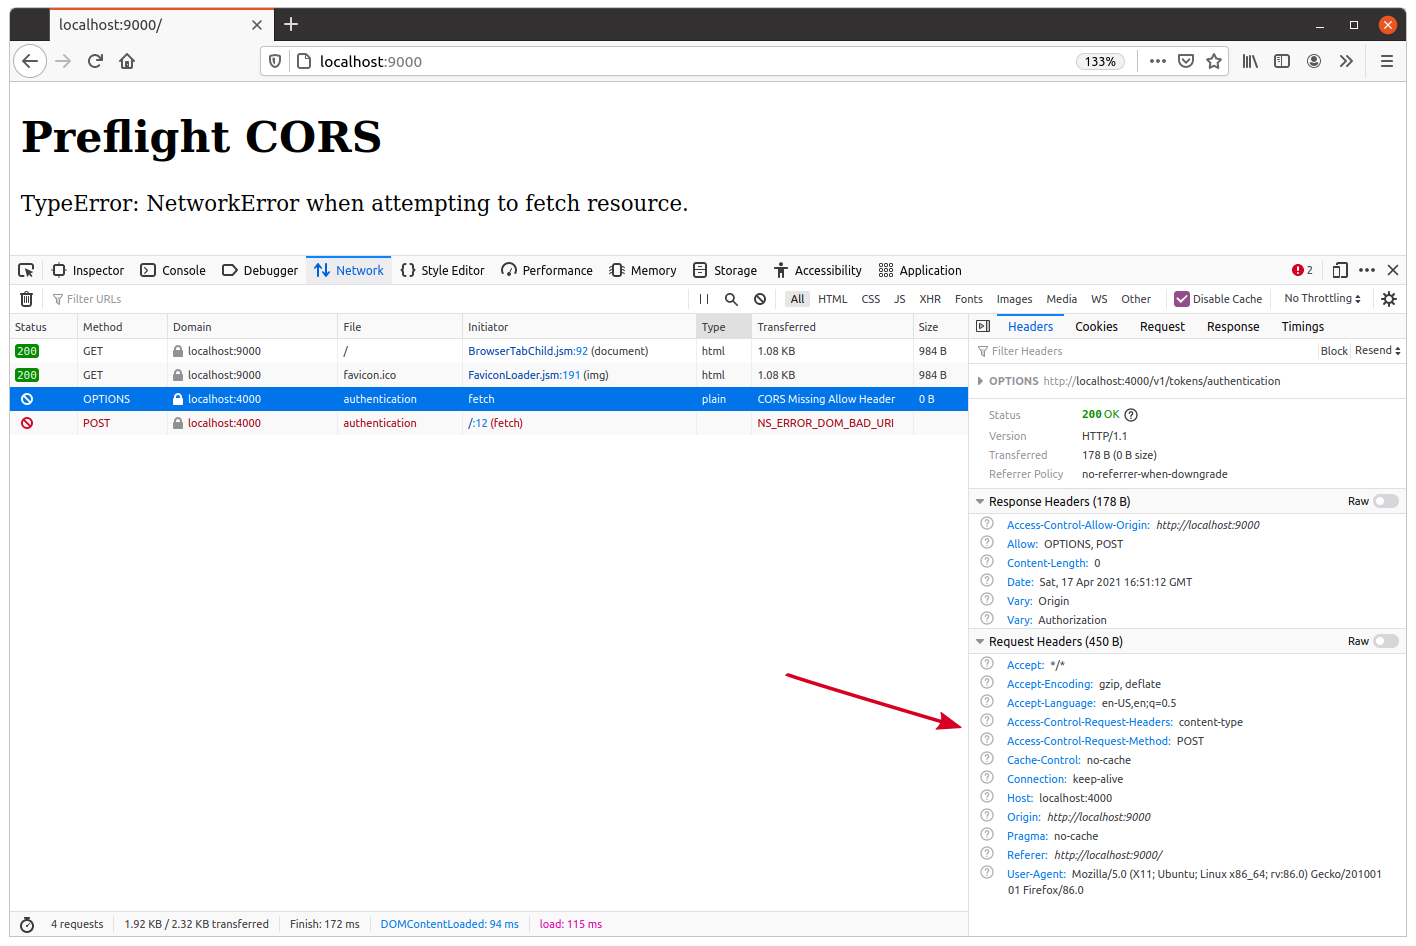Expand the OPTIONS request URL details

[980, 381]
